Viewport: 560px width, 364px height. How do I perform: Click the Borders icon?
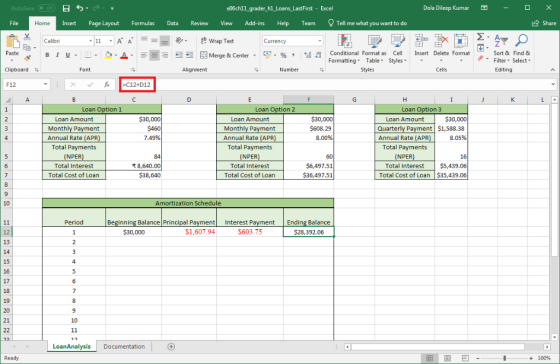point(88,55)
